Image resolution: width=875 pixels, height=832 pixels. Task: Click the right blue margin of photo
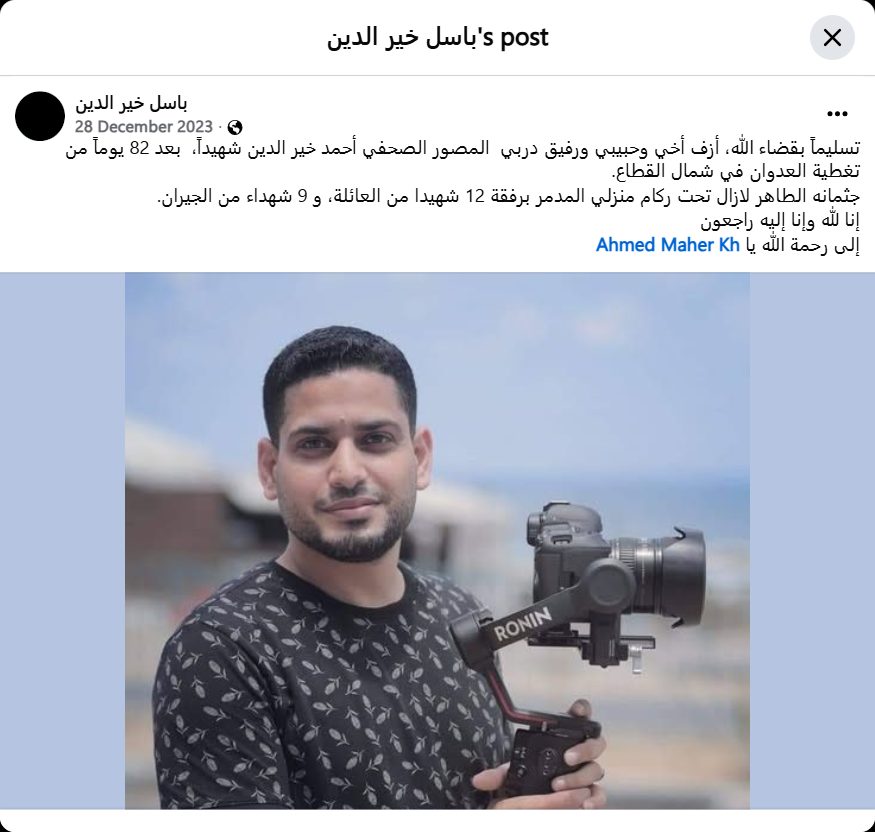tap(812, 540)
